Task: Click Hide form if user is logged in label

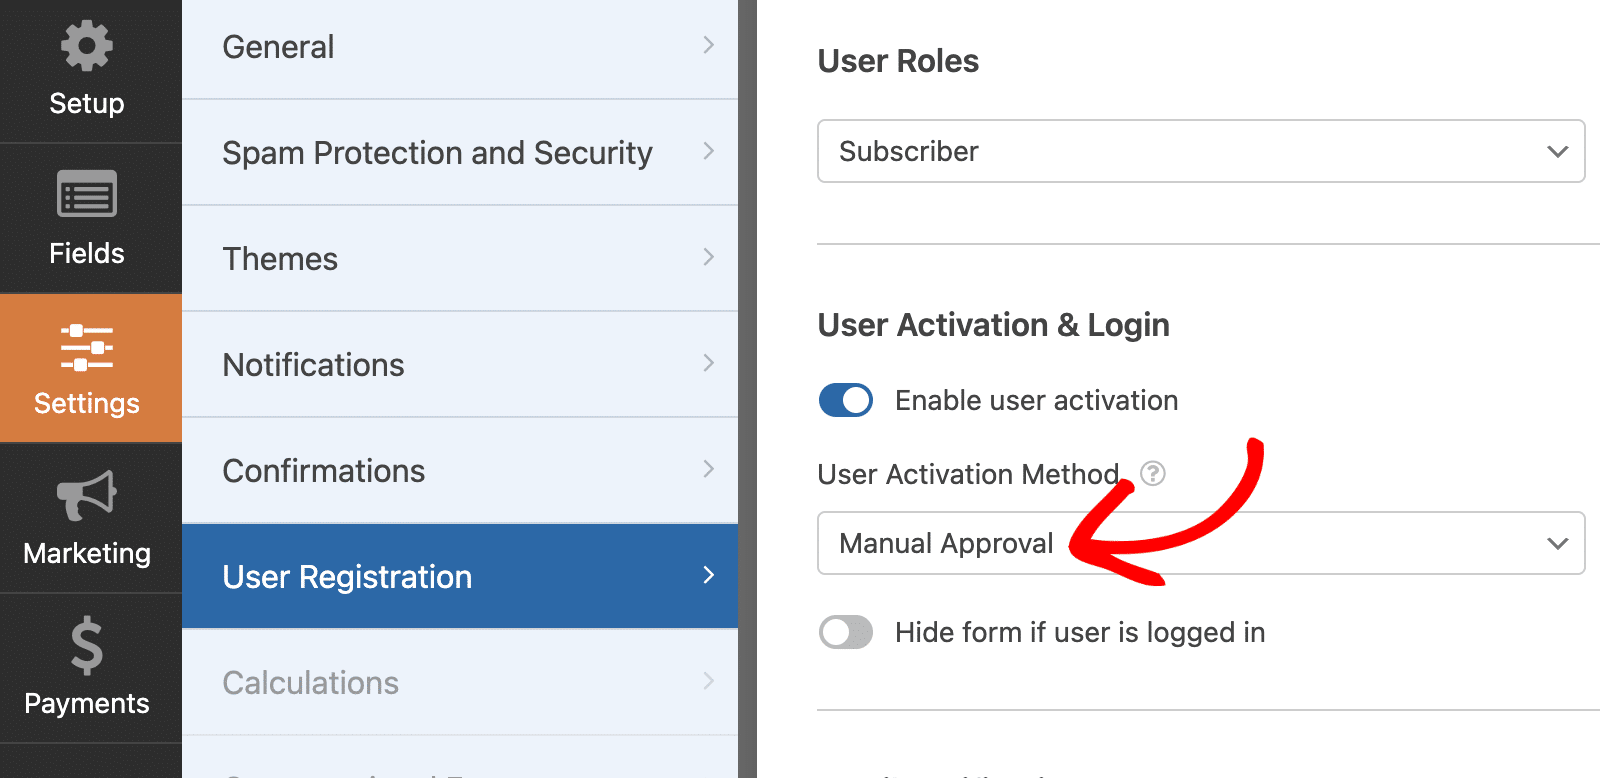Action: tap(1080, 633)
